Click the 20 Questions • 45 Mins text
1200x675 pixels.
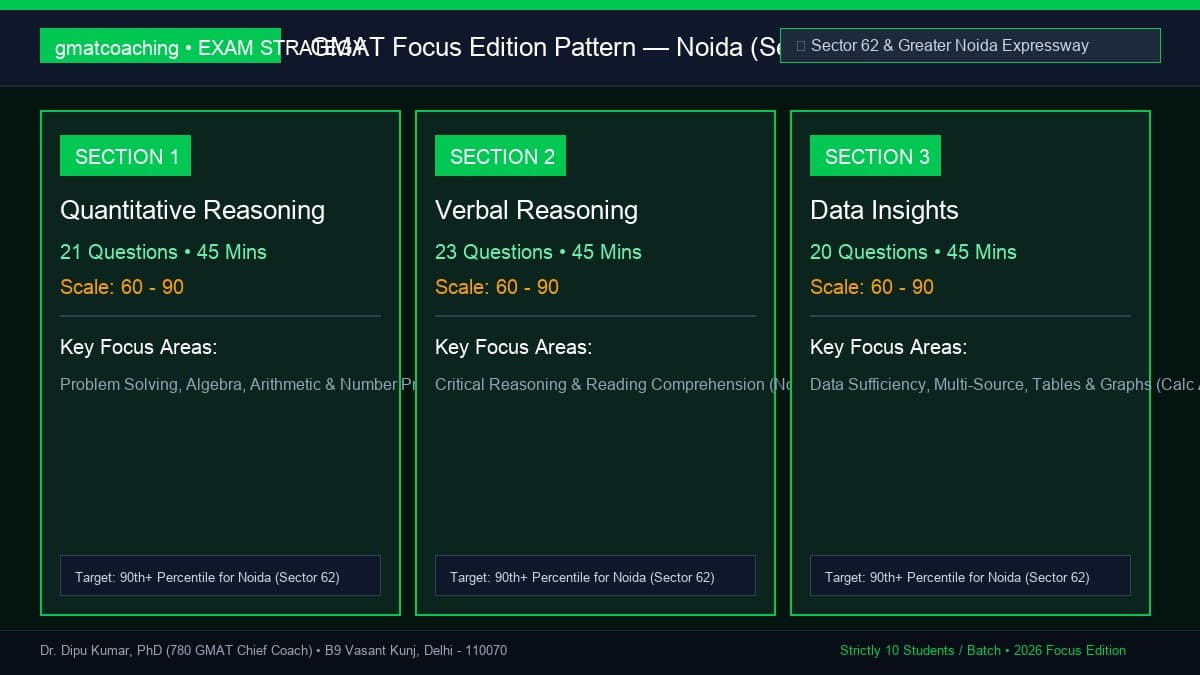click(x=913, y=252)
